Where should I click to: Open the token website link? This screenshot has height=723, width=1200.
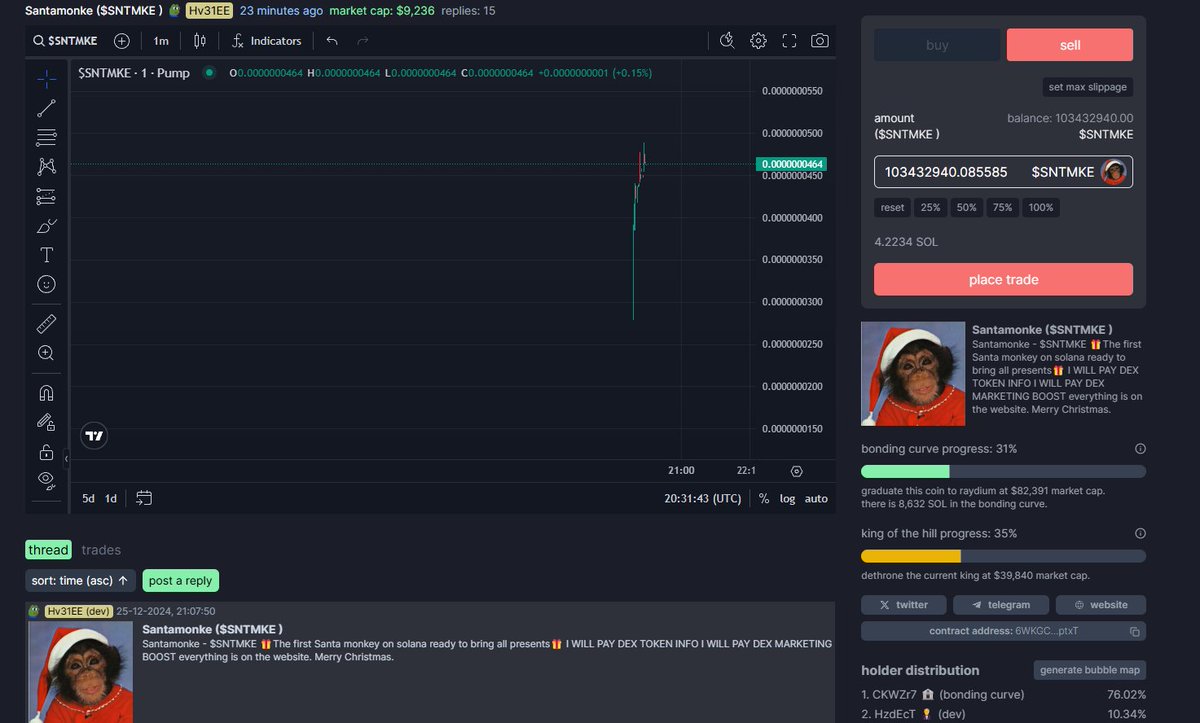click(1101, 605)
